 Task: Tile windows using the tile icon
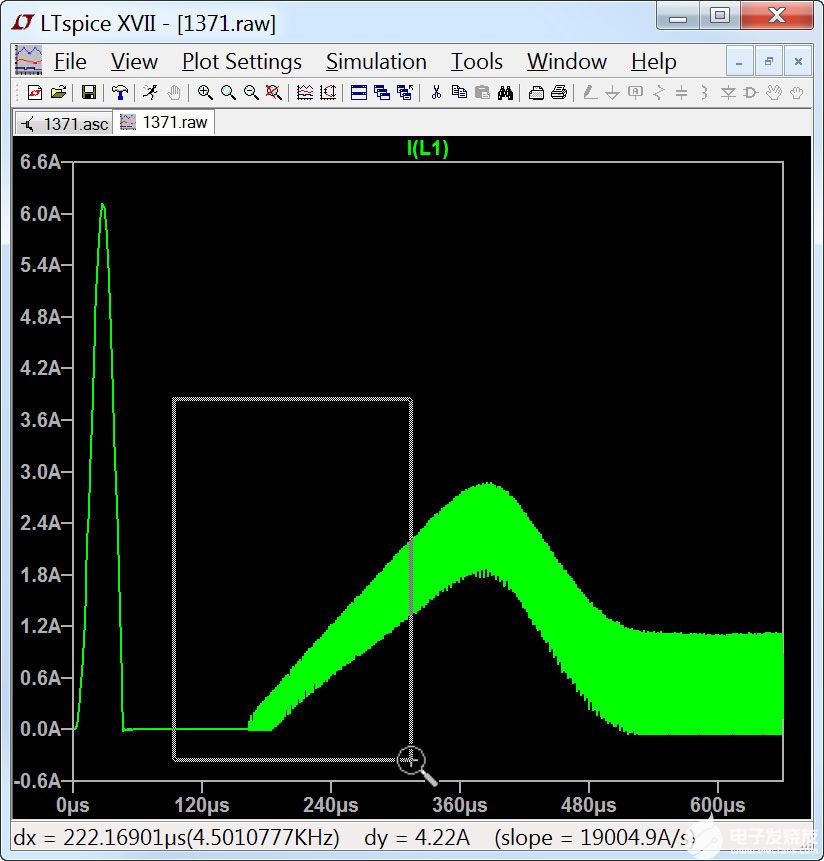[x=358, y=93]
